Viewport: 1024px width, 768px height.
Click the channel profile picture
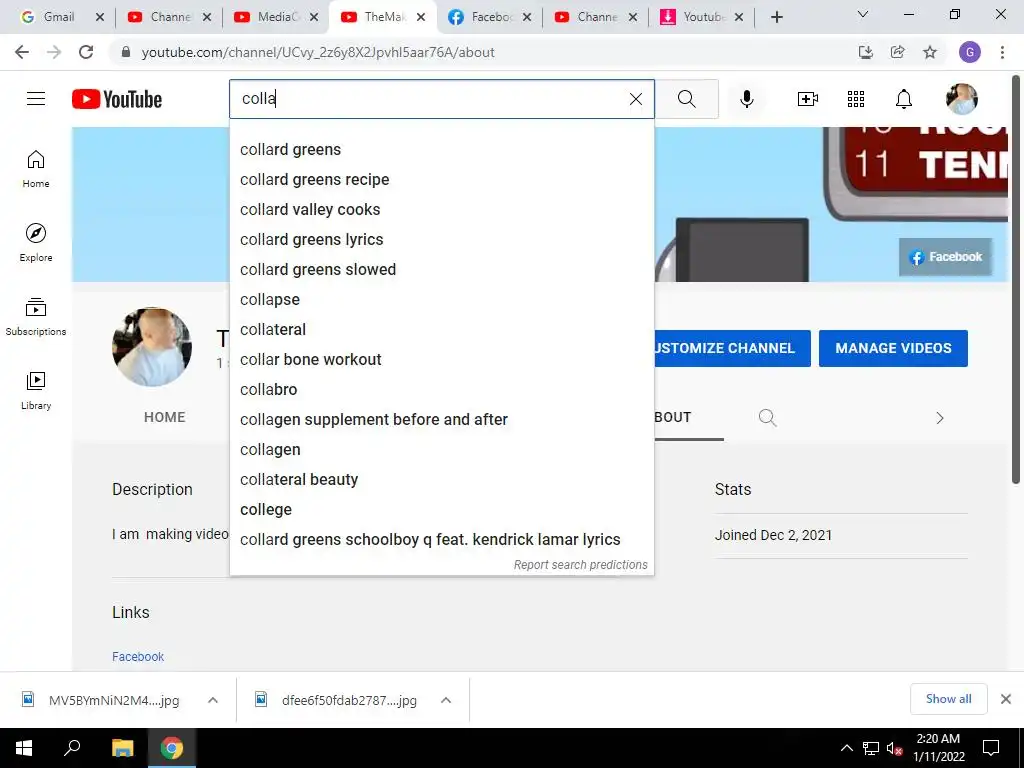(x=152, y=347)
